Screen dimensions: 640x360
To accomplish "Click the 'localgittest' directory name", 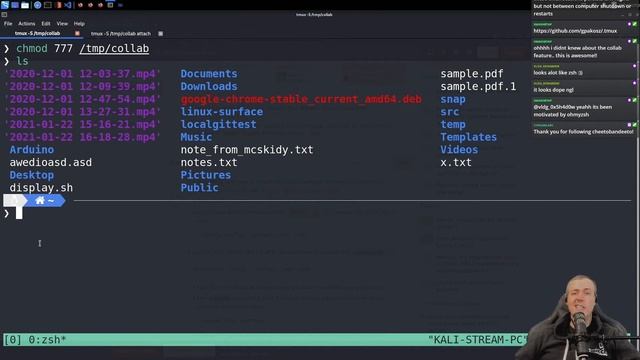I will (x=219, y=124).
